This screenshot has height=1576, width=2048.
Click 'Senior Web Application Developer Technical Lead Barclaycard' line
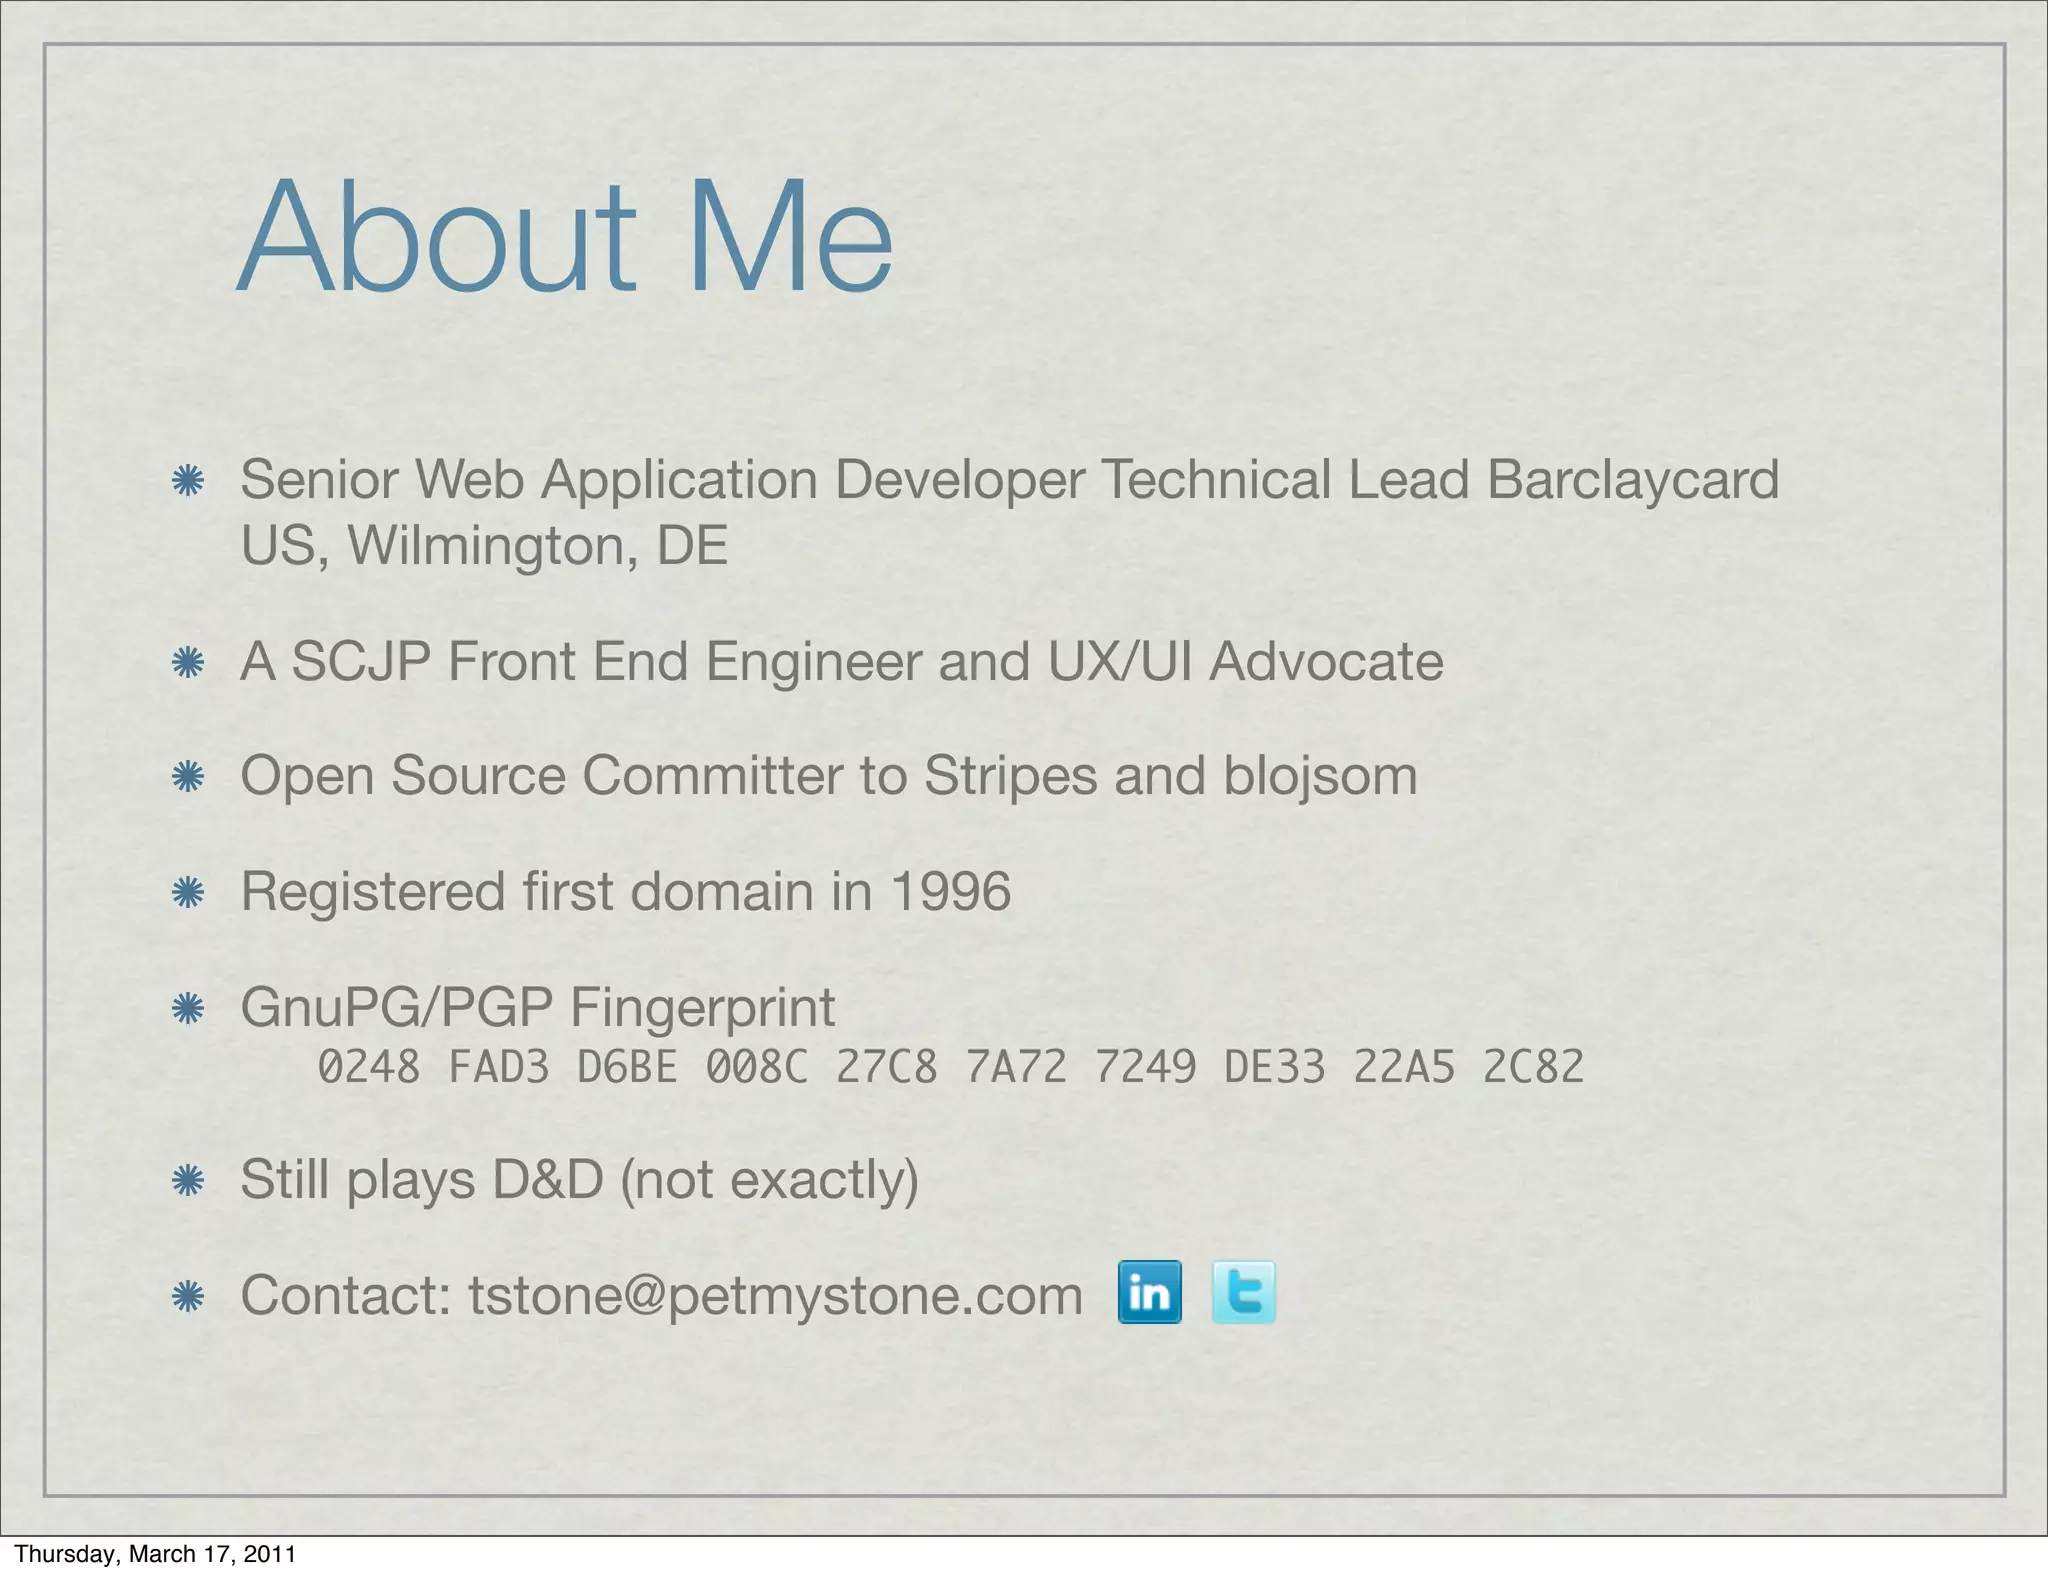[1010, 479]
